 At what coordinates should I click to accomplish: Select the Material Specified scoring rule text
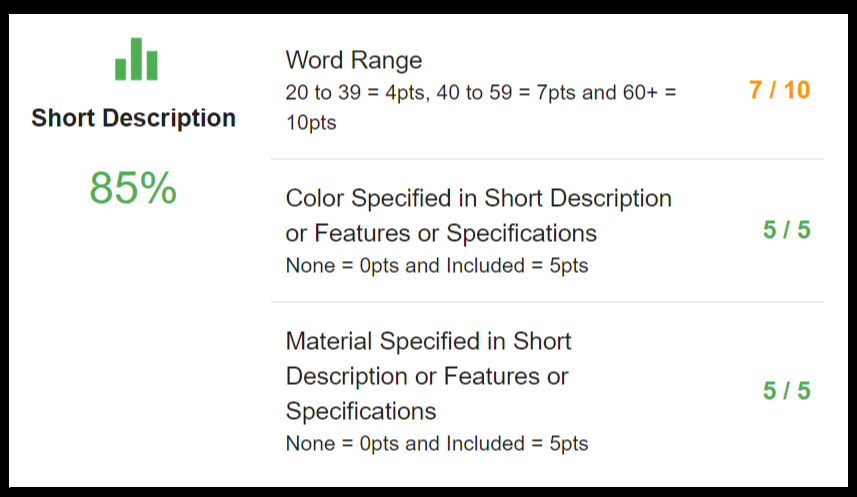[x=437, y=443]
